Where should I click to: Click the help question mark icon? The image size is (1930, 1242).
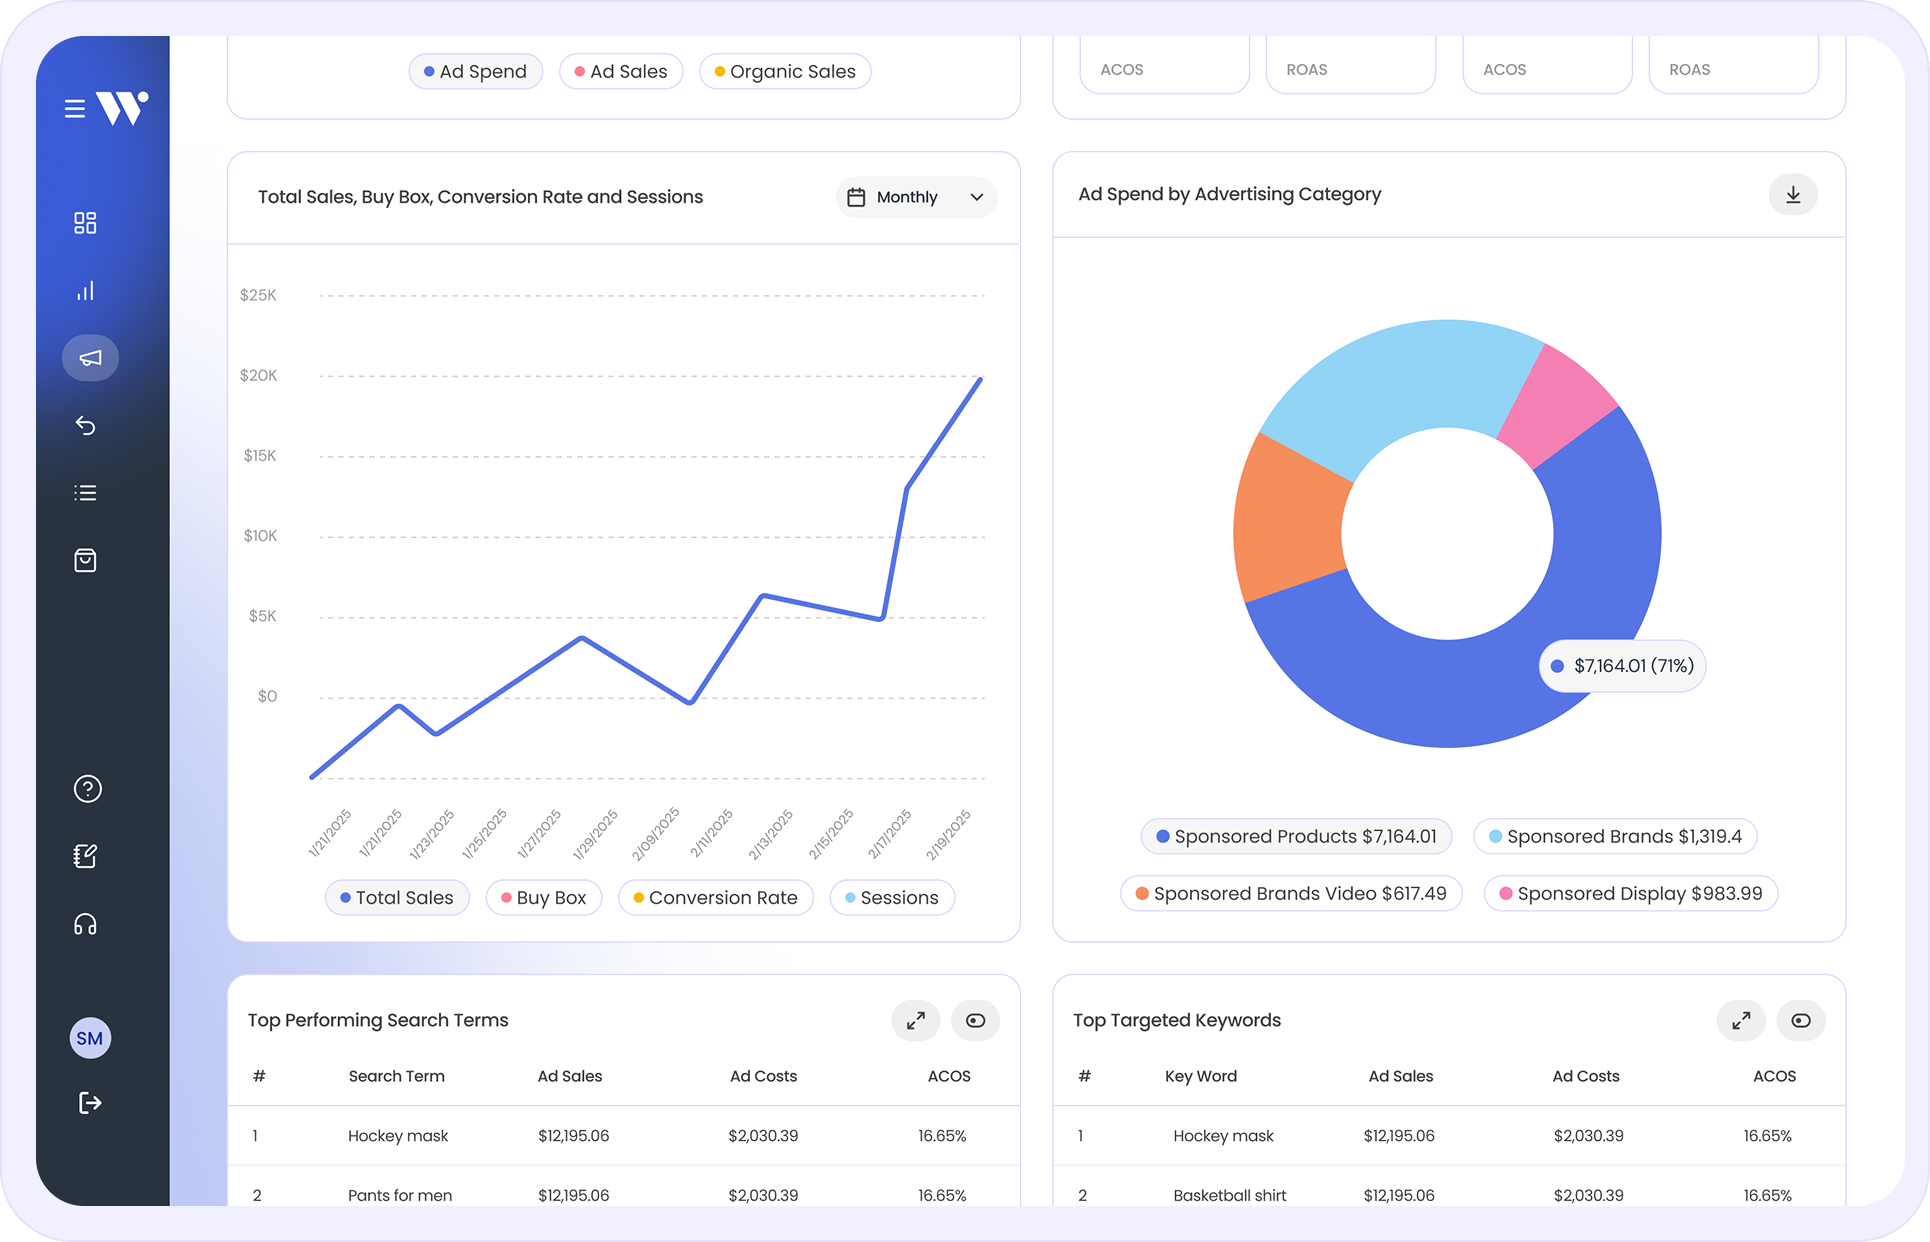[88, 789]
